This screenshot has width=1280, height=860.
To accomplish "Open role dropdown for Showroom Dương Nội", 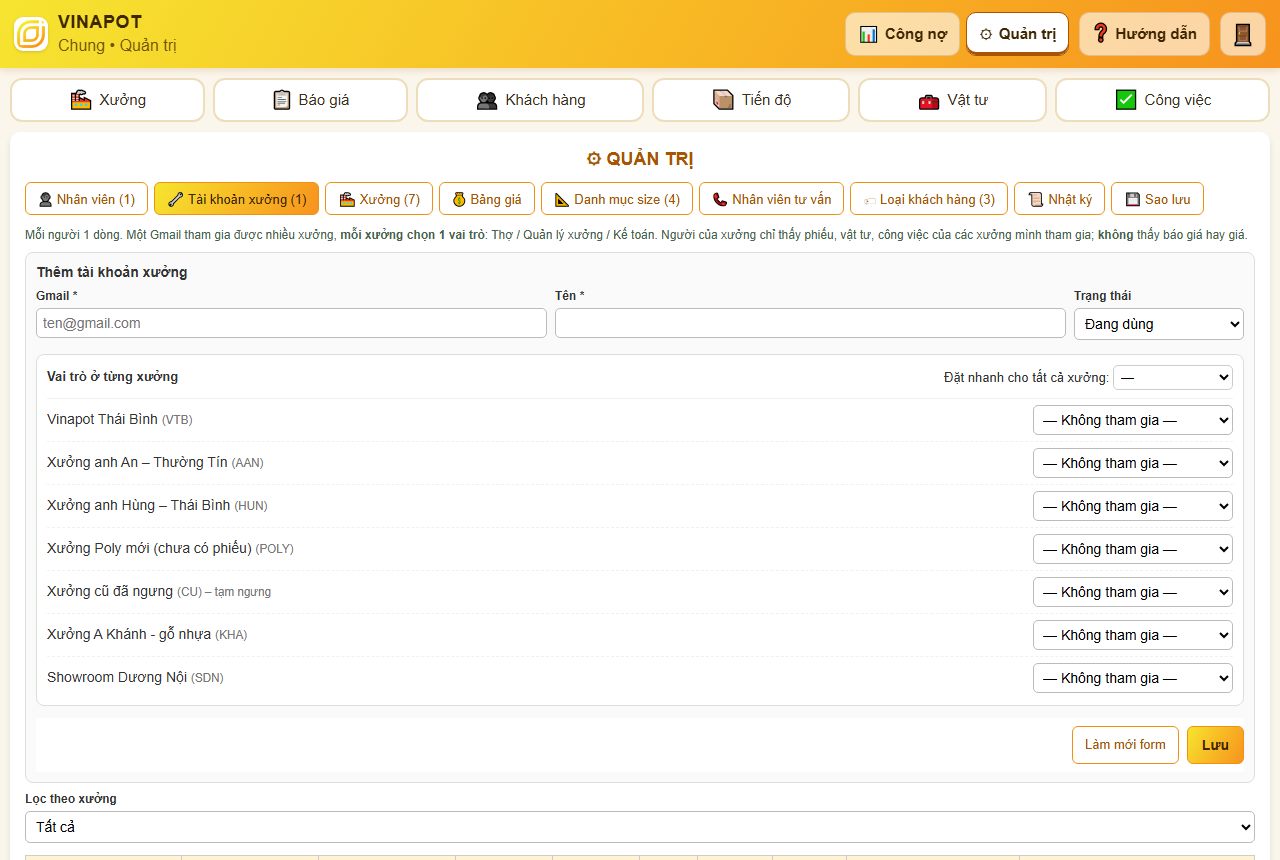I will tap(1133, 678).
